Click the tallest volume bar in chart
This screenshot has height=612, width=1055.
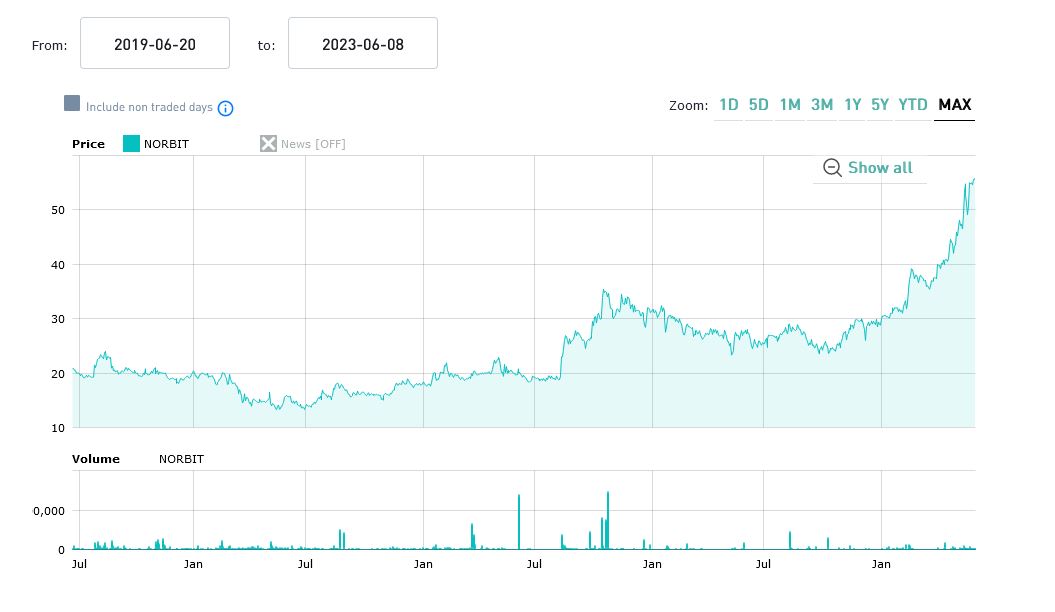pos(608,520)
